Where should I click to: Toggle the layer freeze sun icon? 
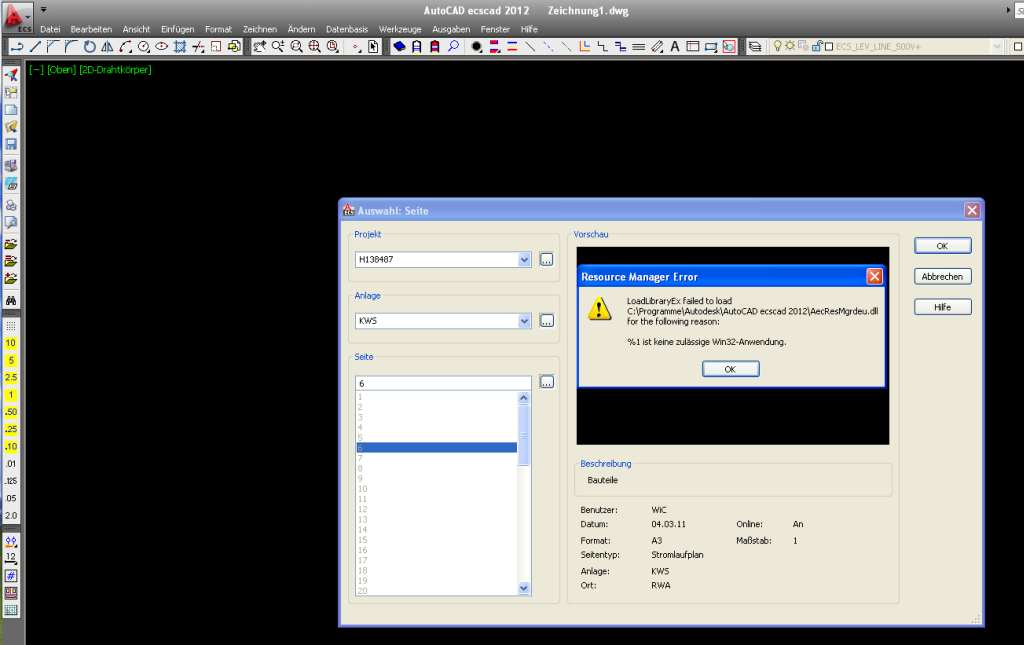[x=790, y=46]
